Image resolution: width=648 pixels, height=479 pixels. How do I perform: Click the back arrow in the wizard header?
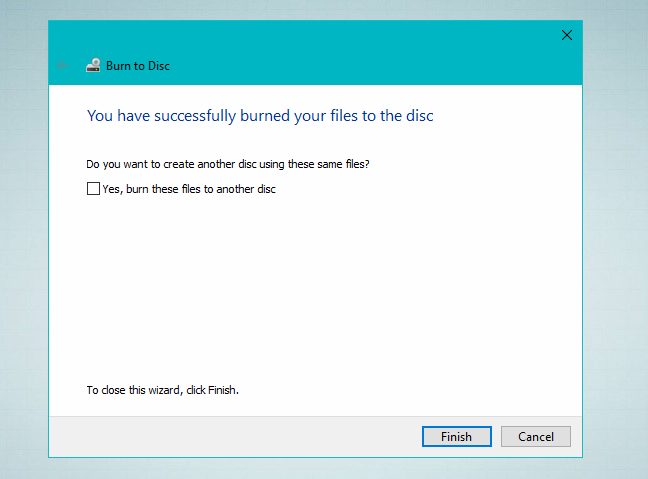click(x=63, y=65)
